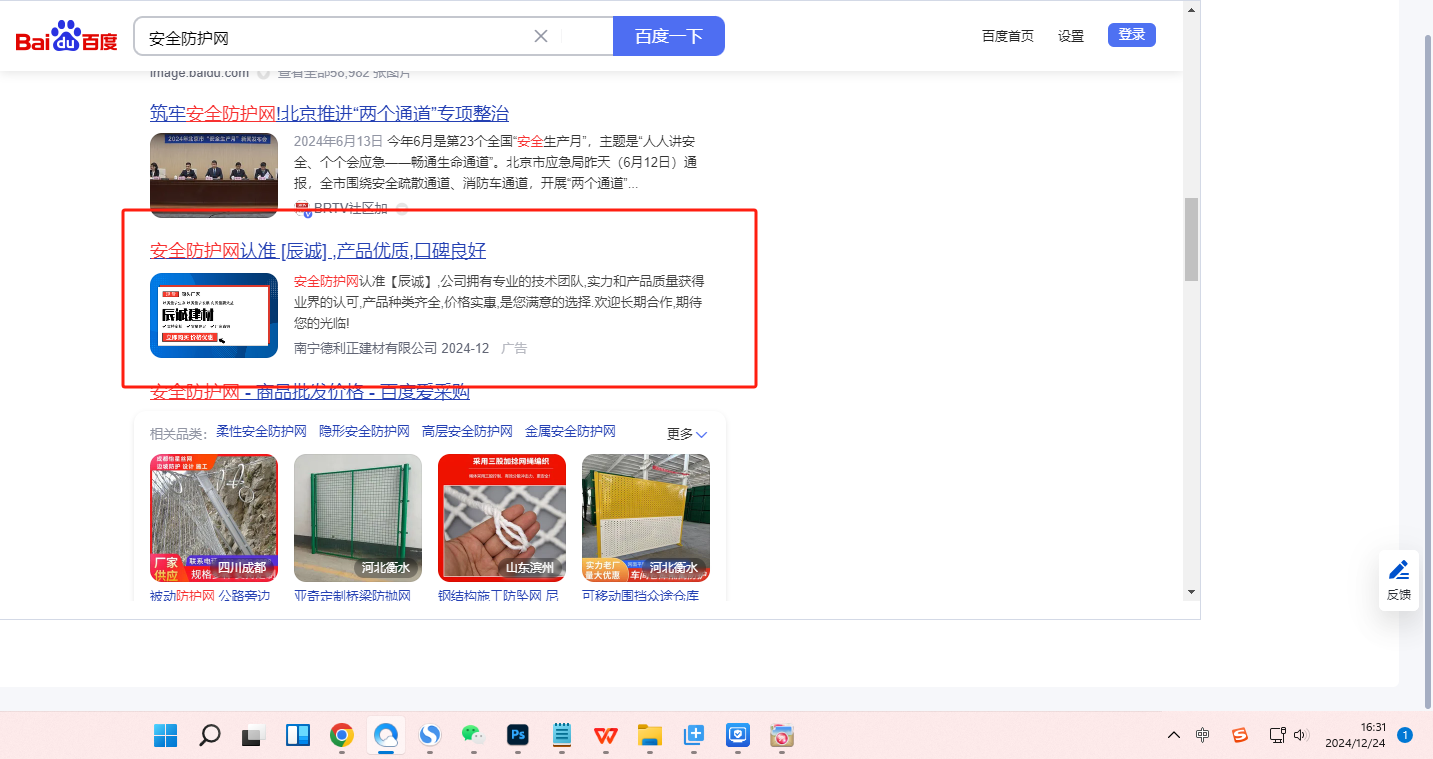
Task: Open 安全防护网 - 商品批发价格 - 百度爱采购 result
Action: click(x=310, y=392)
